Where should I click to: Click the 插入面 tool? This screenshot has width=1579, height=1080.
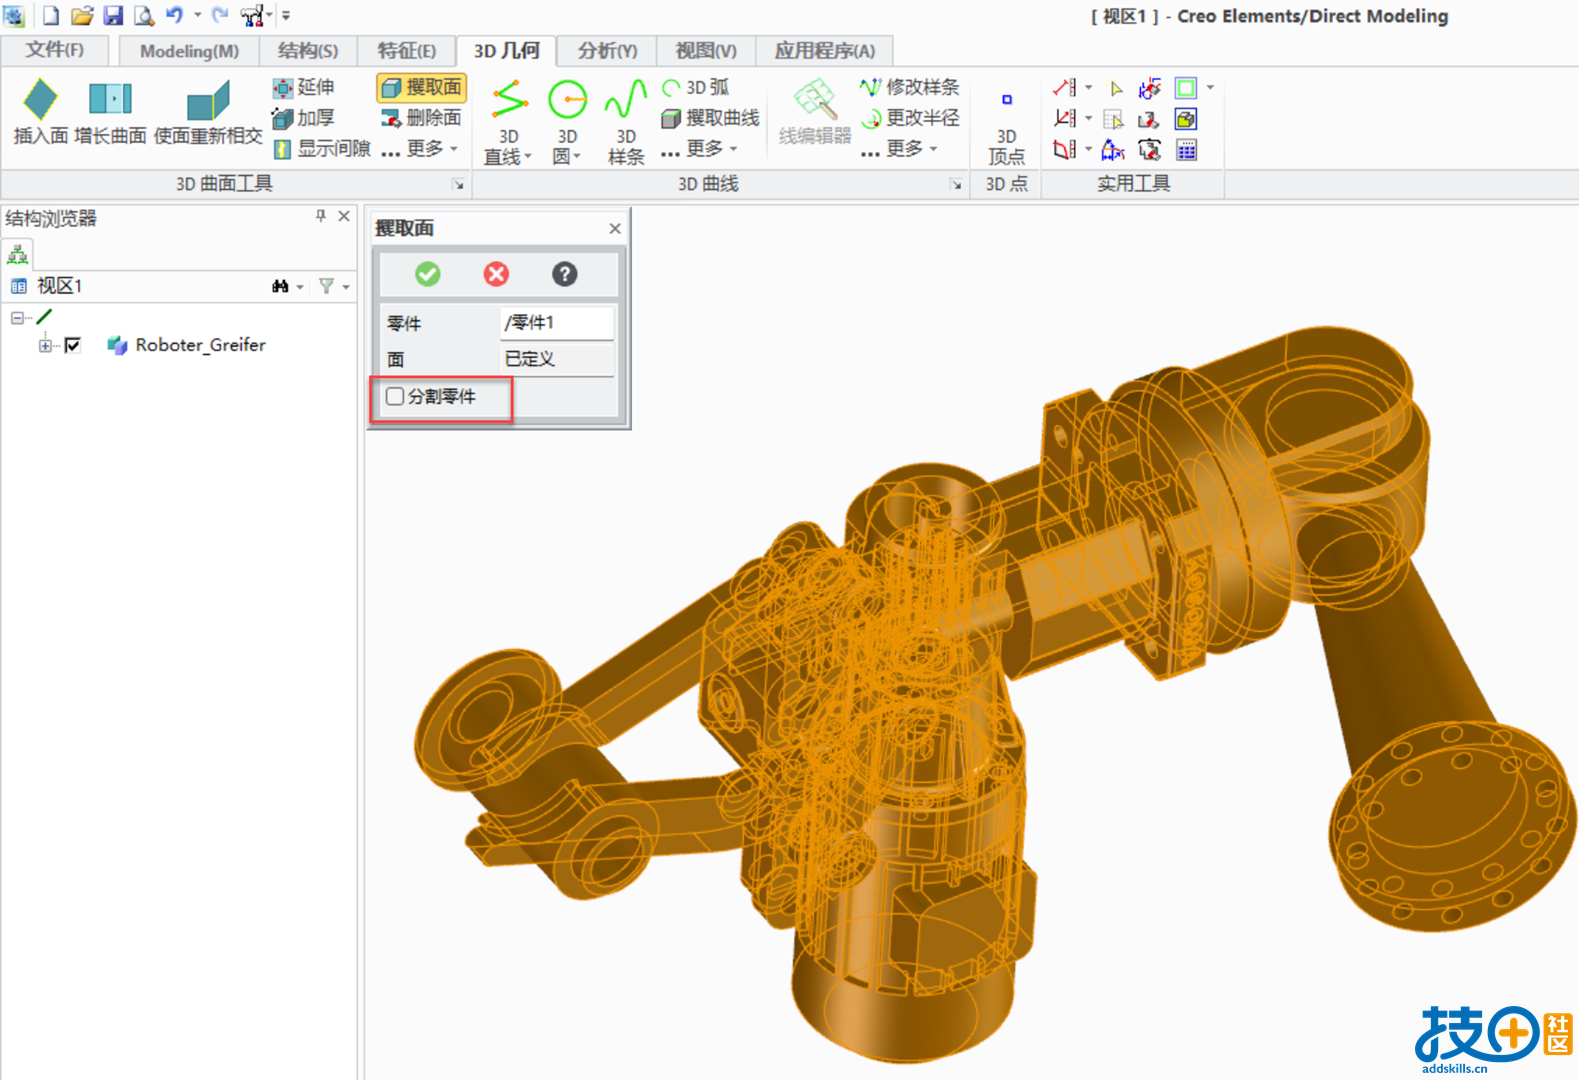[x=41, y=112]
